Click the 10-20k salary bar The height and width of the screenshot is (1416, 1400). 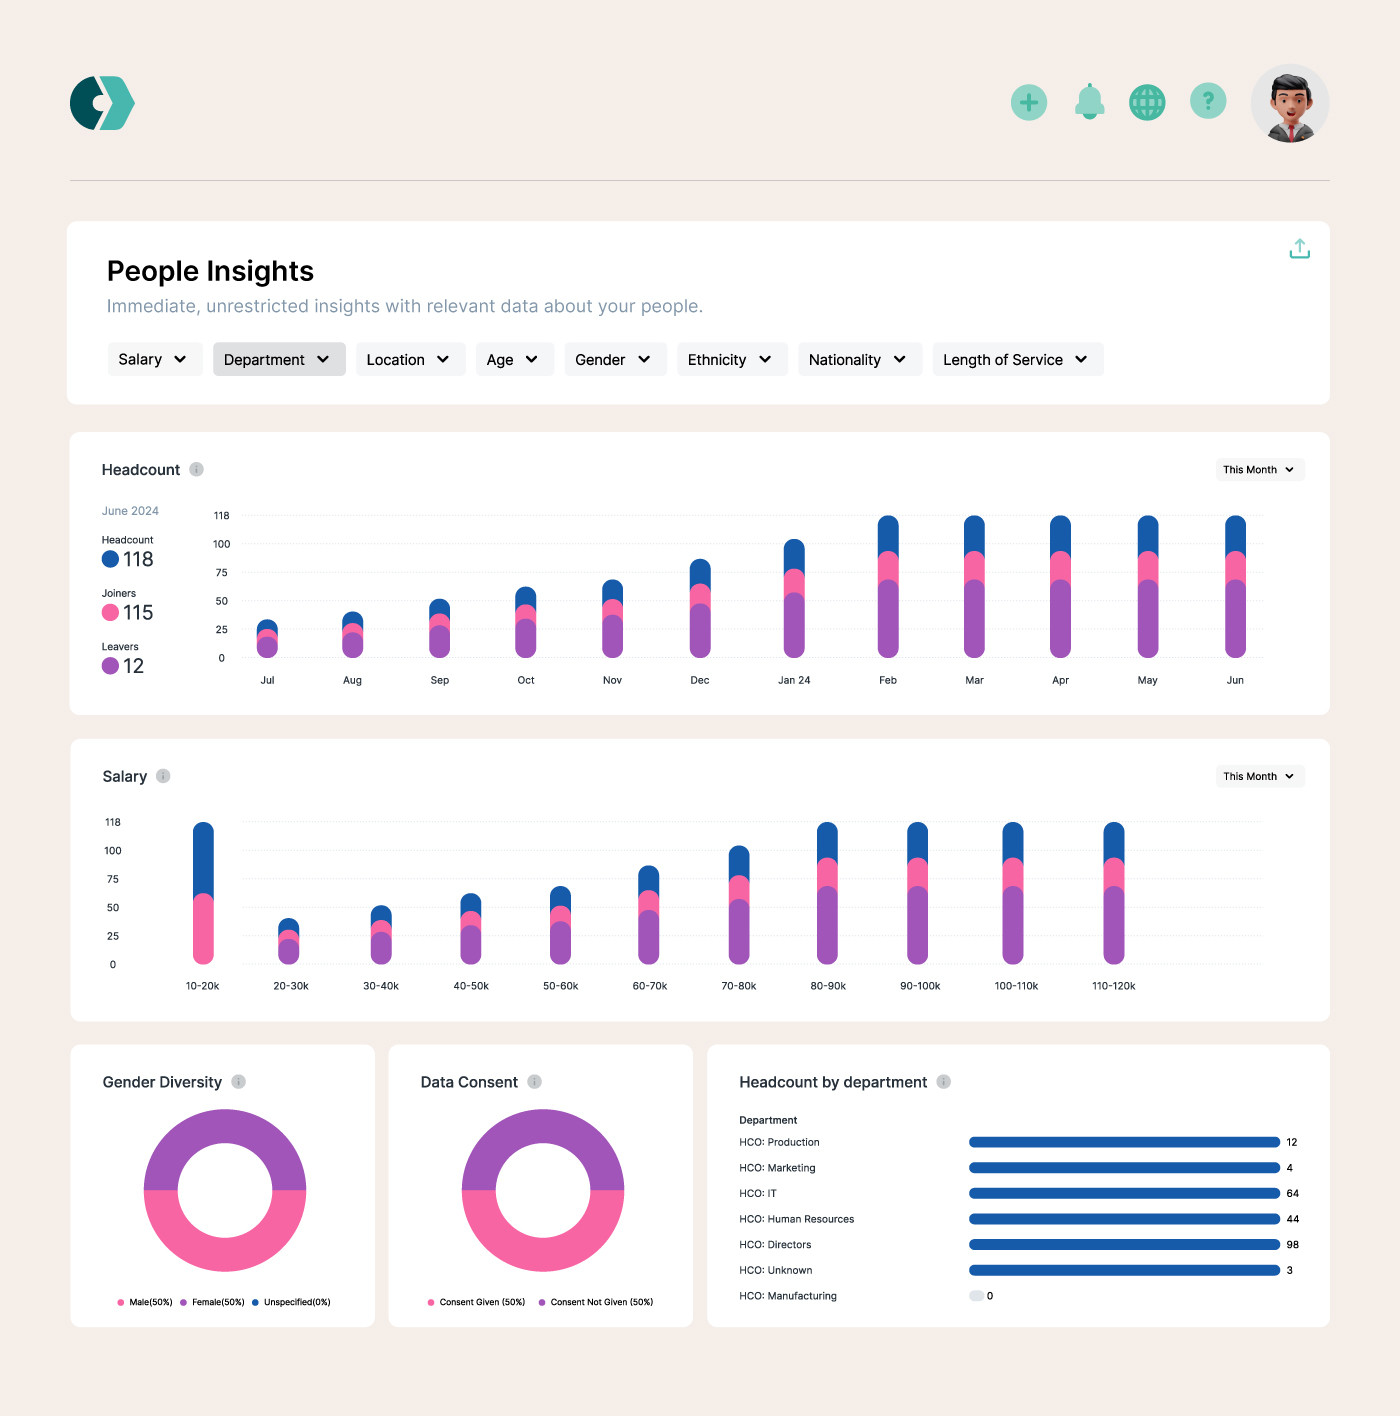click(x=203, y=893)
